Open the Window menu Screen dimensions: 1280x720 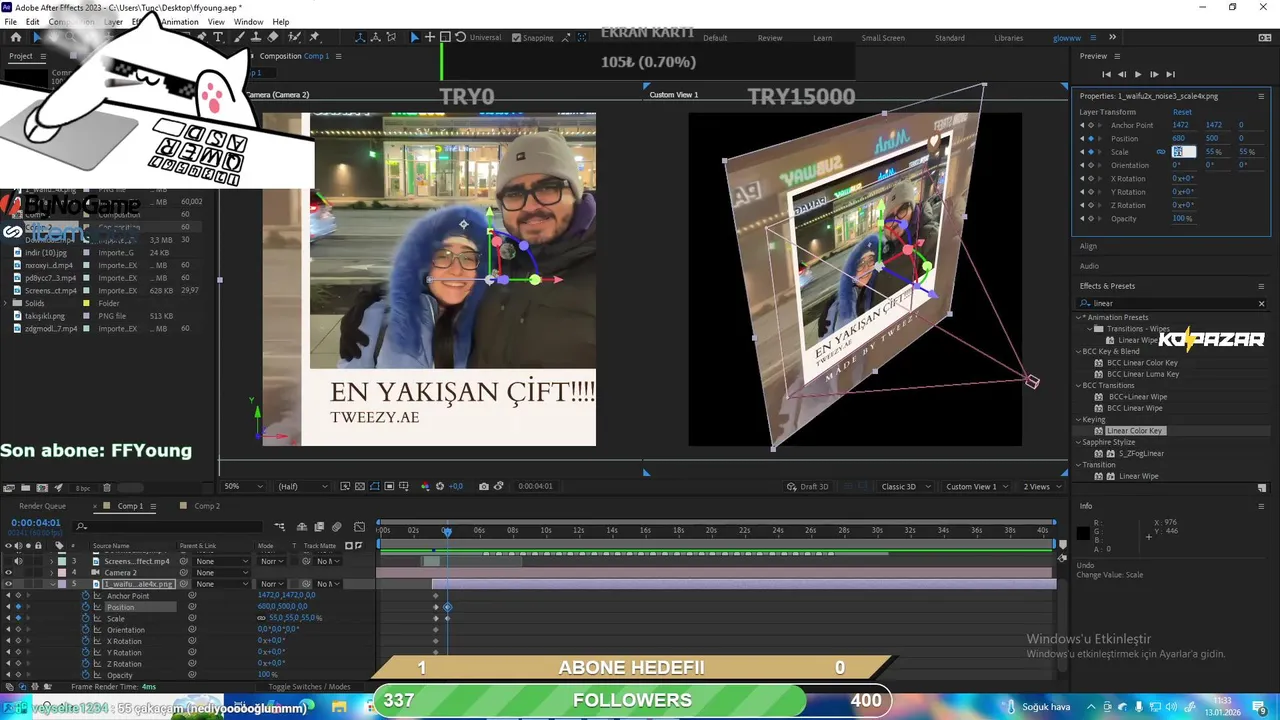[x=249, y=22]
